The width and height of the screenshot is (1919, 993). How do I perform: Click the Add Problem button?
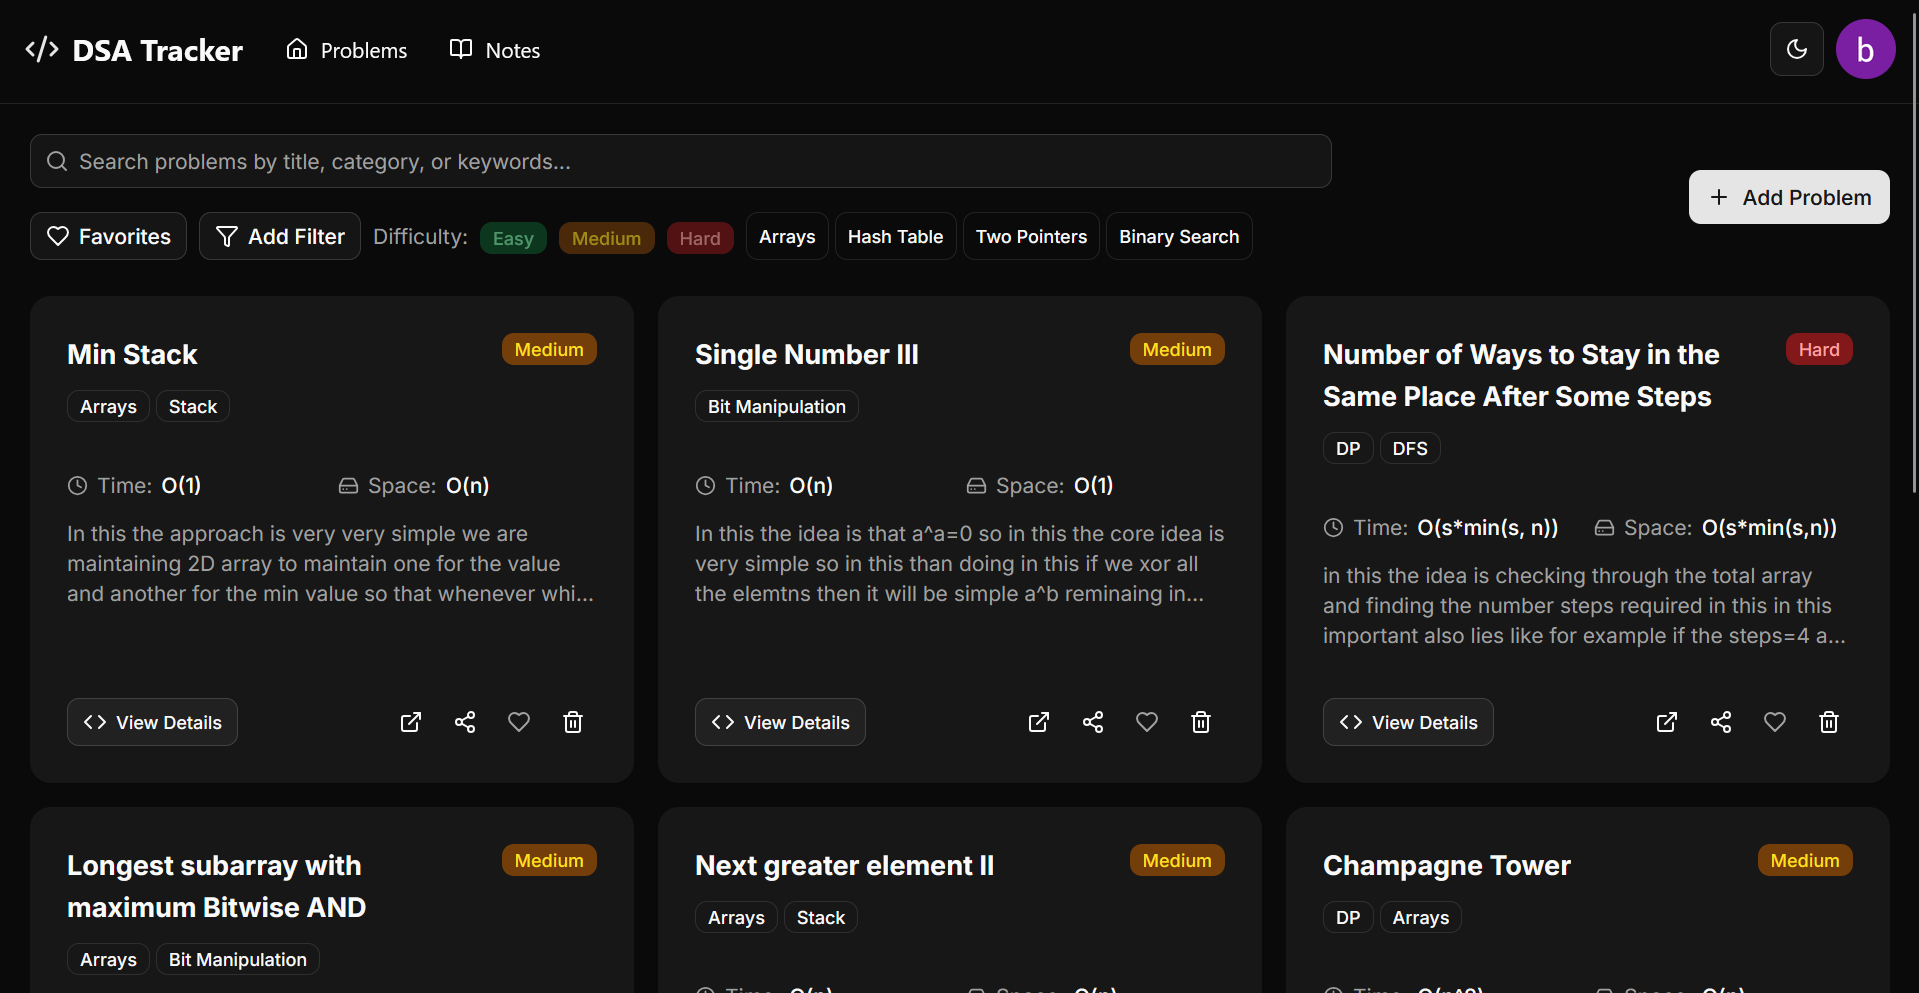1789,197
